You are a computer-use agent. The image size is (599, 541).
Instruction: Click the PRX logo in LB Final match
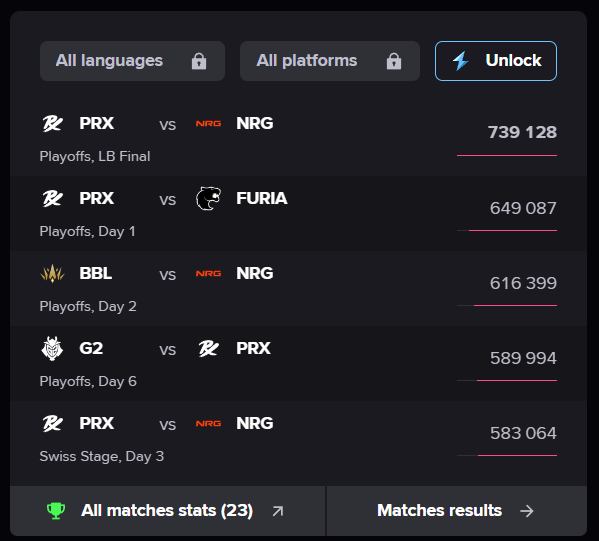52,123
